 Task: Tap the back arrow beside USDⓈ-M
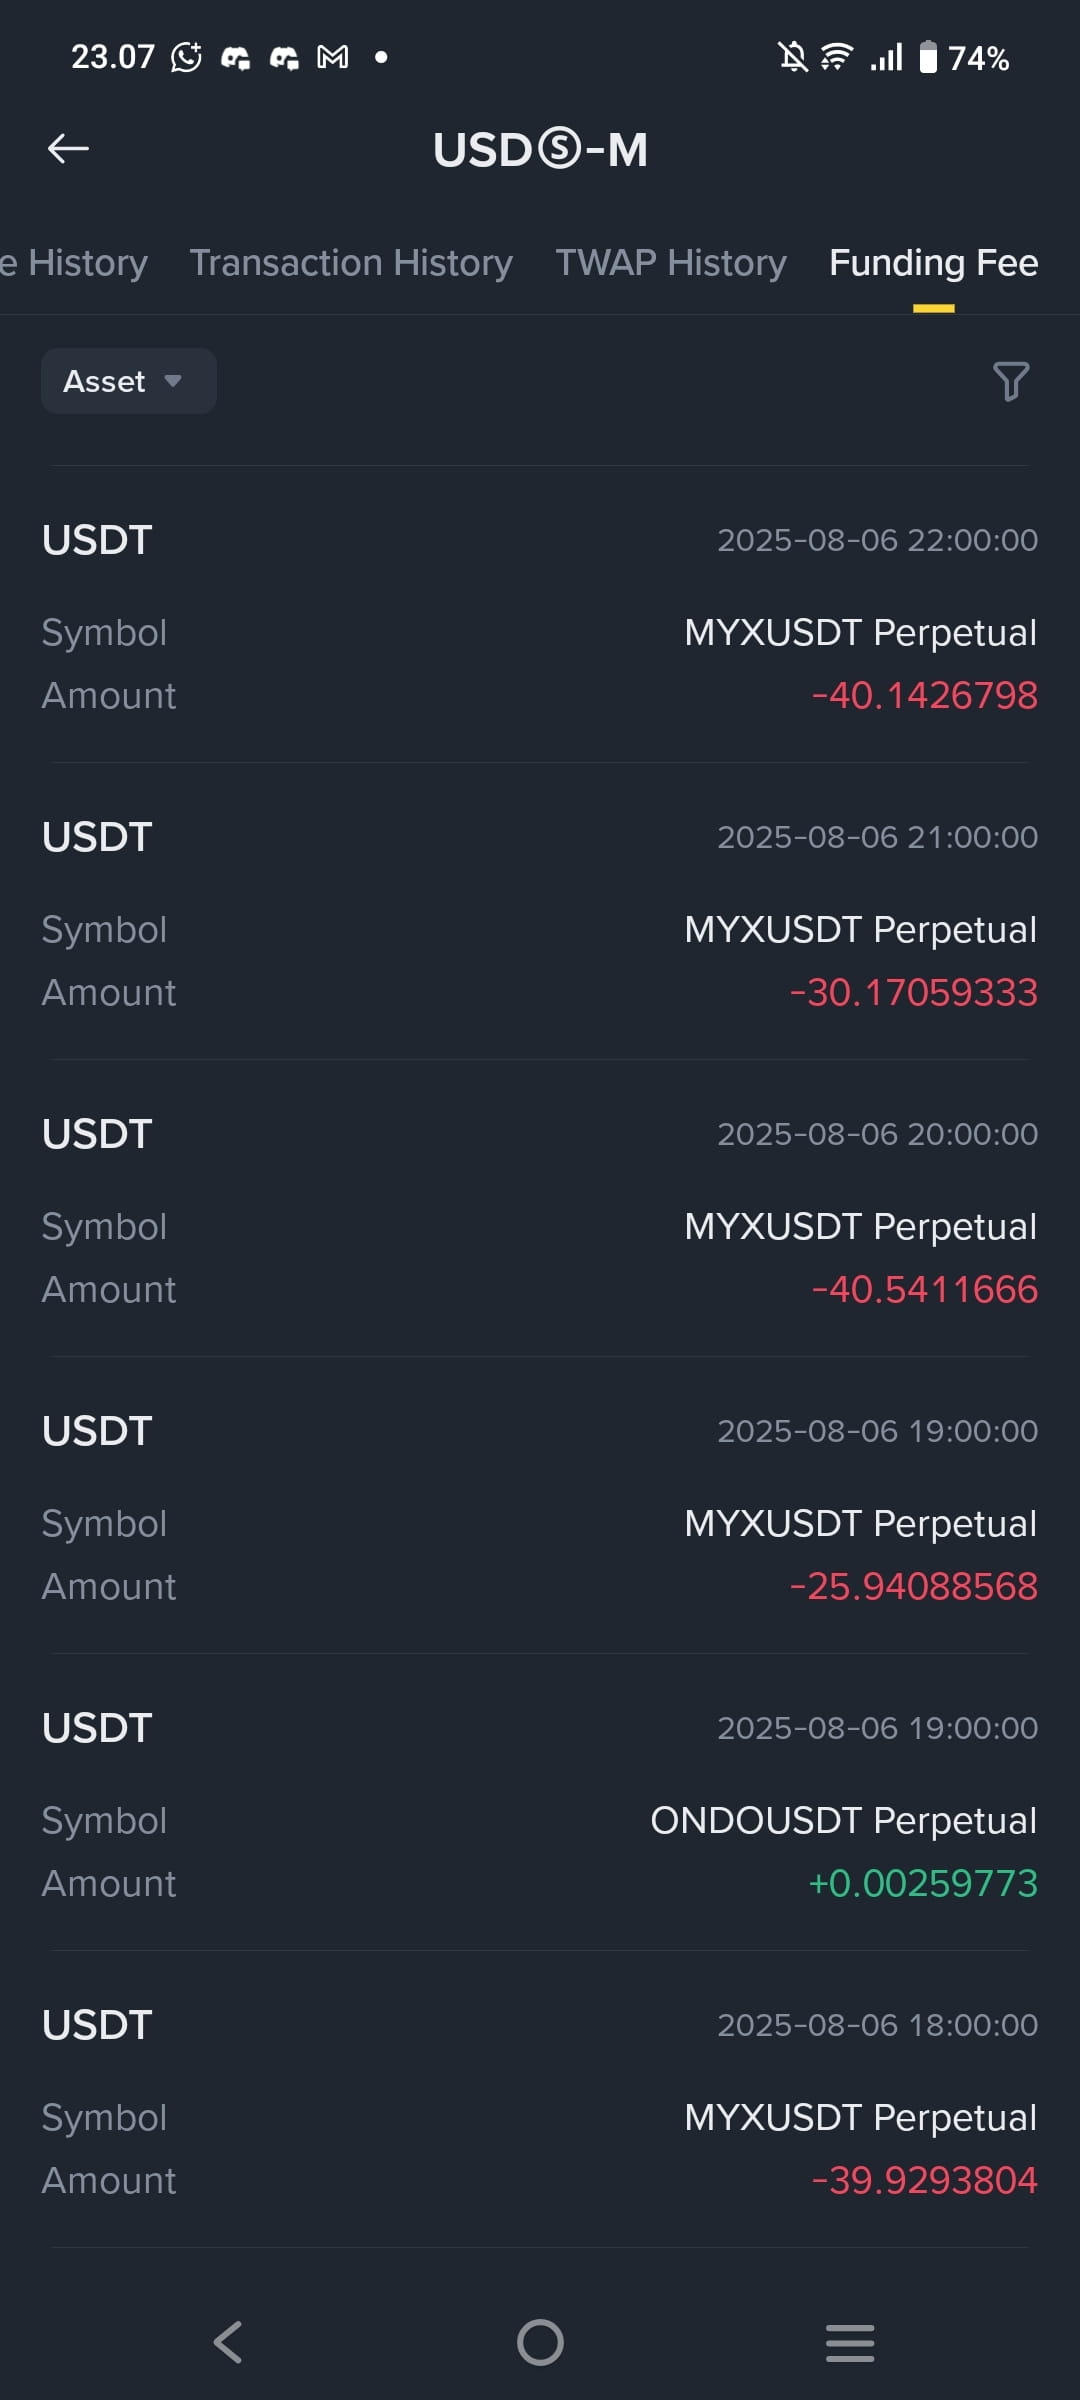[x=68, y=149]
